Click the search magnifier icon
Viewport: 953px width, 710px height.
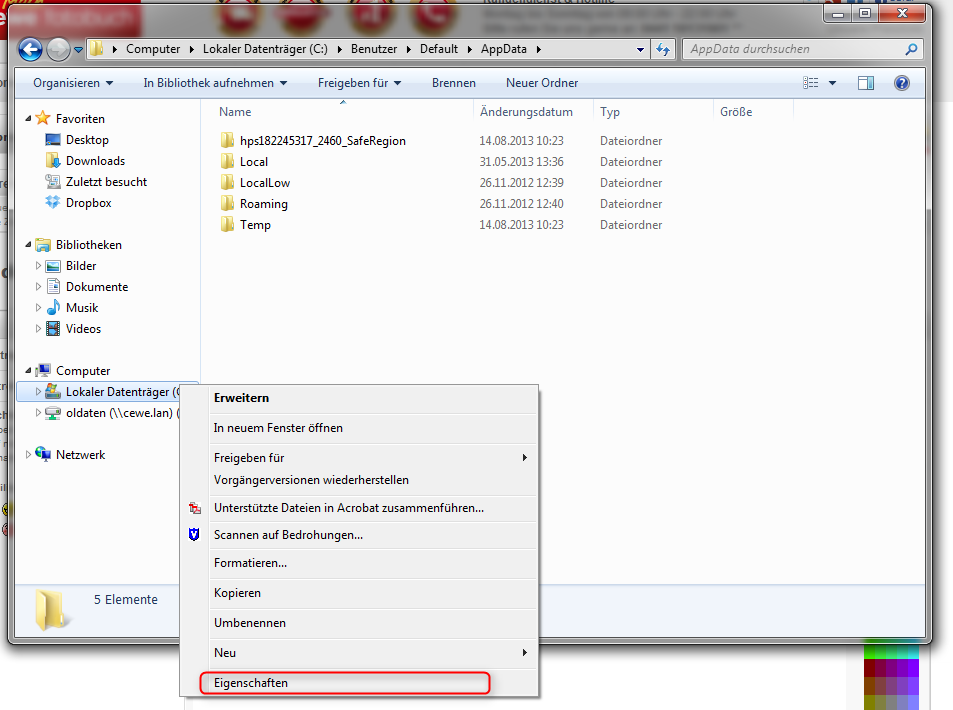(x=910, y=49)
